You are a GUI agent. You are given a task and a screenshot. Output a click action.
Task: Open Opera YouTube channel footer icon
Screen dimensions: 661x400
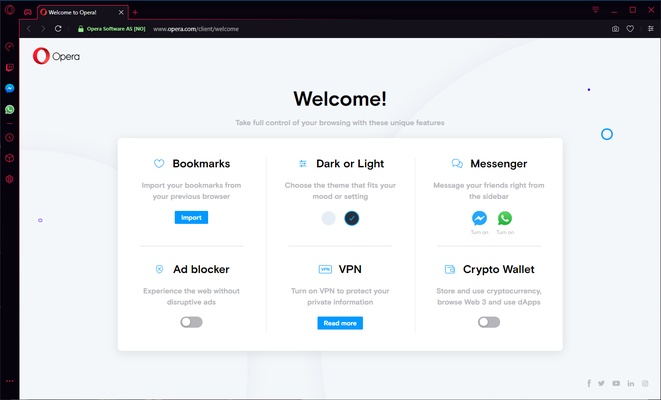coord(616,383)
